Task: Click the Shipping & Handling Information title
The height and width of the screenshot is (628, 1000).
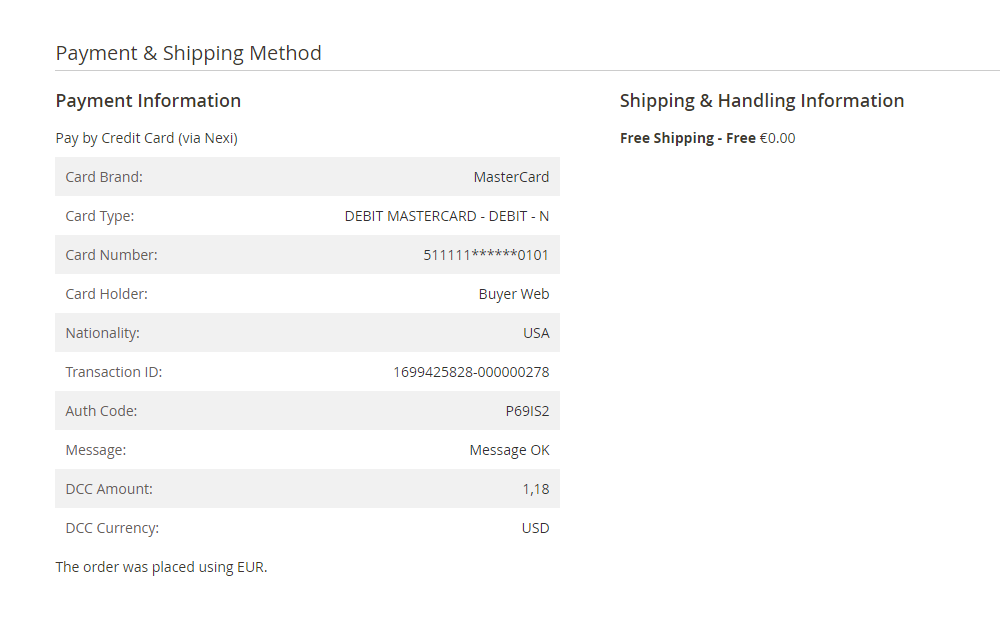Action: pyautogui.click(x=762, y=100)
